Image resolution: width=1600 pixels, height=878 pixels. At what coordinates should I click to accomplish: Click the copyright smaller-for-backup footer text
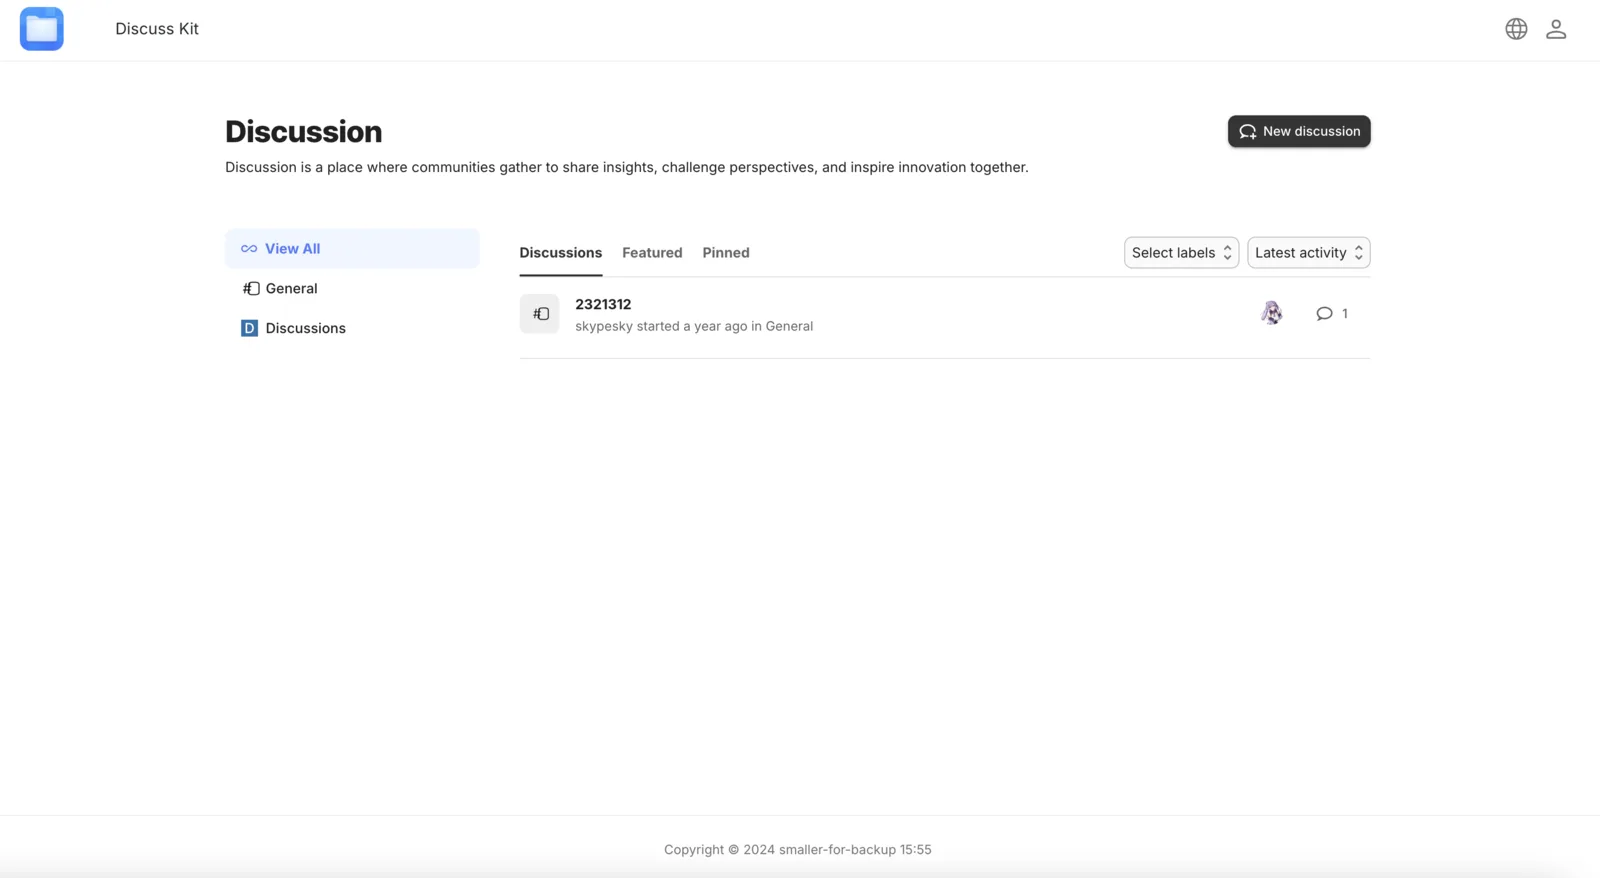tap(798, 850)
